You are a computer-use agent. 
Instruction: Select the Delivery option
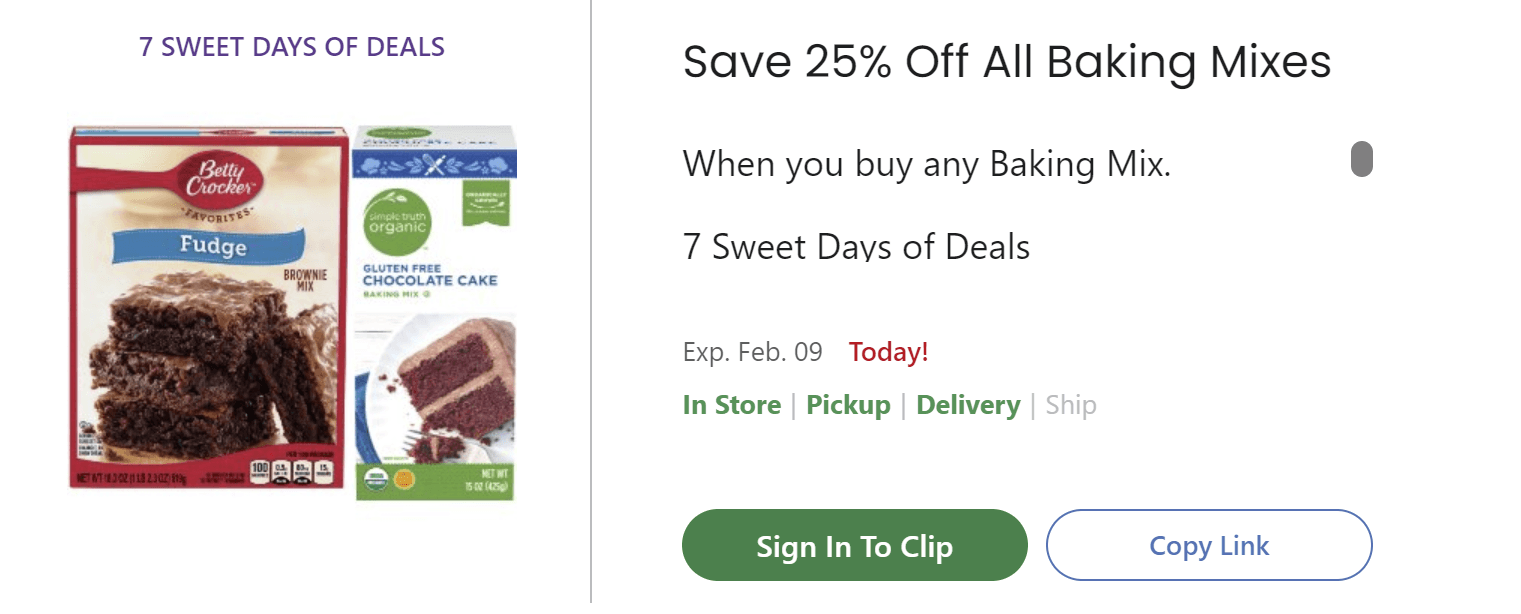click(968, 405)
